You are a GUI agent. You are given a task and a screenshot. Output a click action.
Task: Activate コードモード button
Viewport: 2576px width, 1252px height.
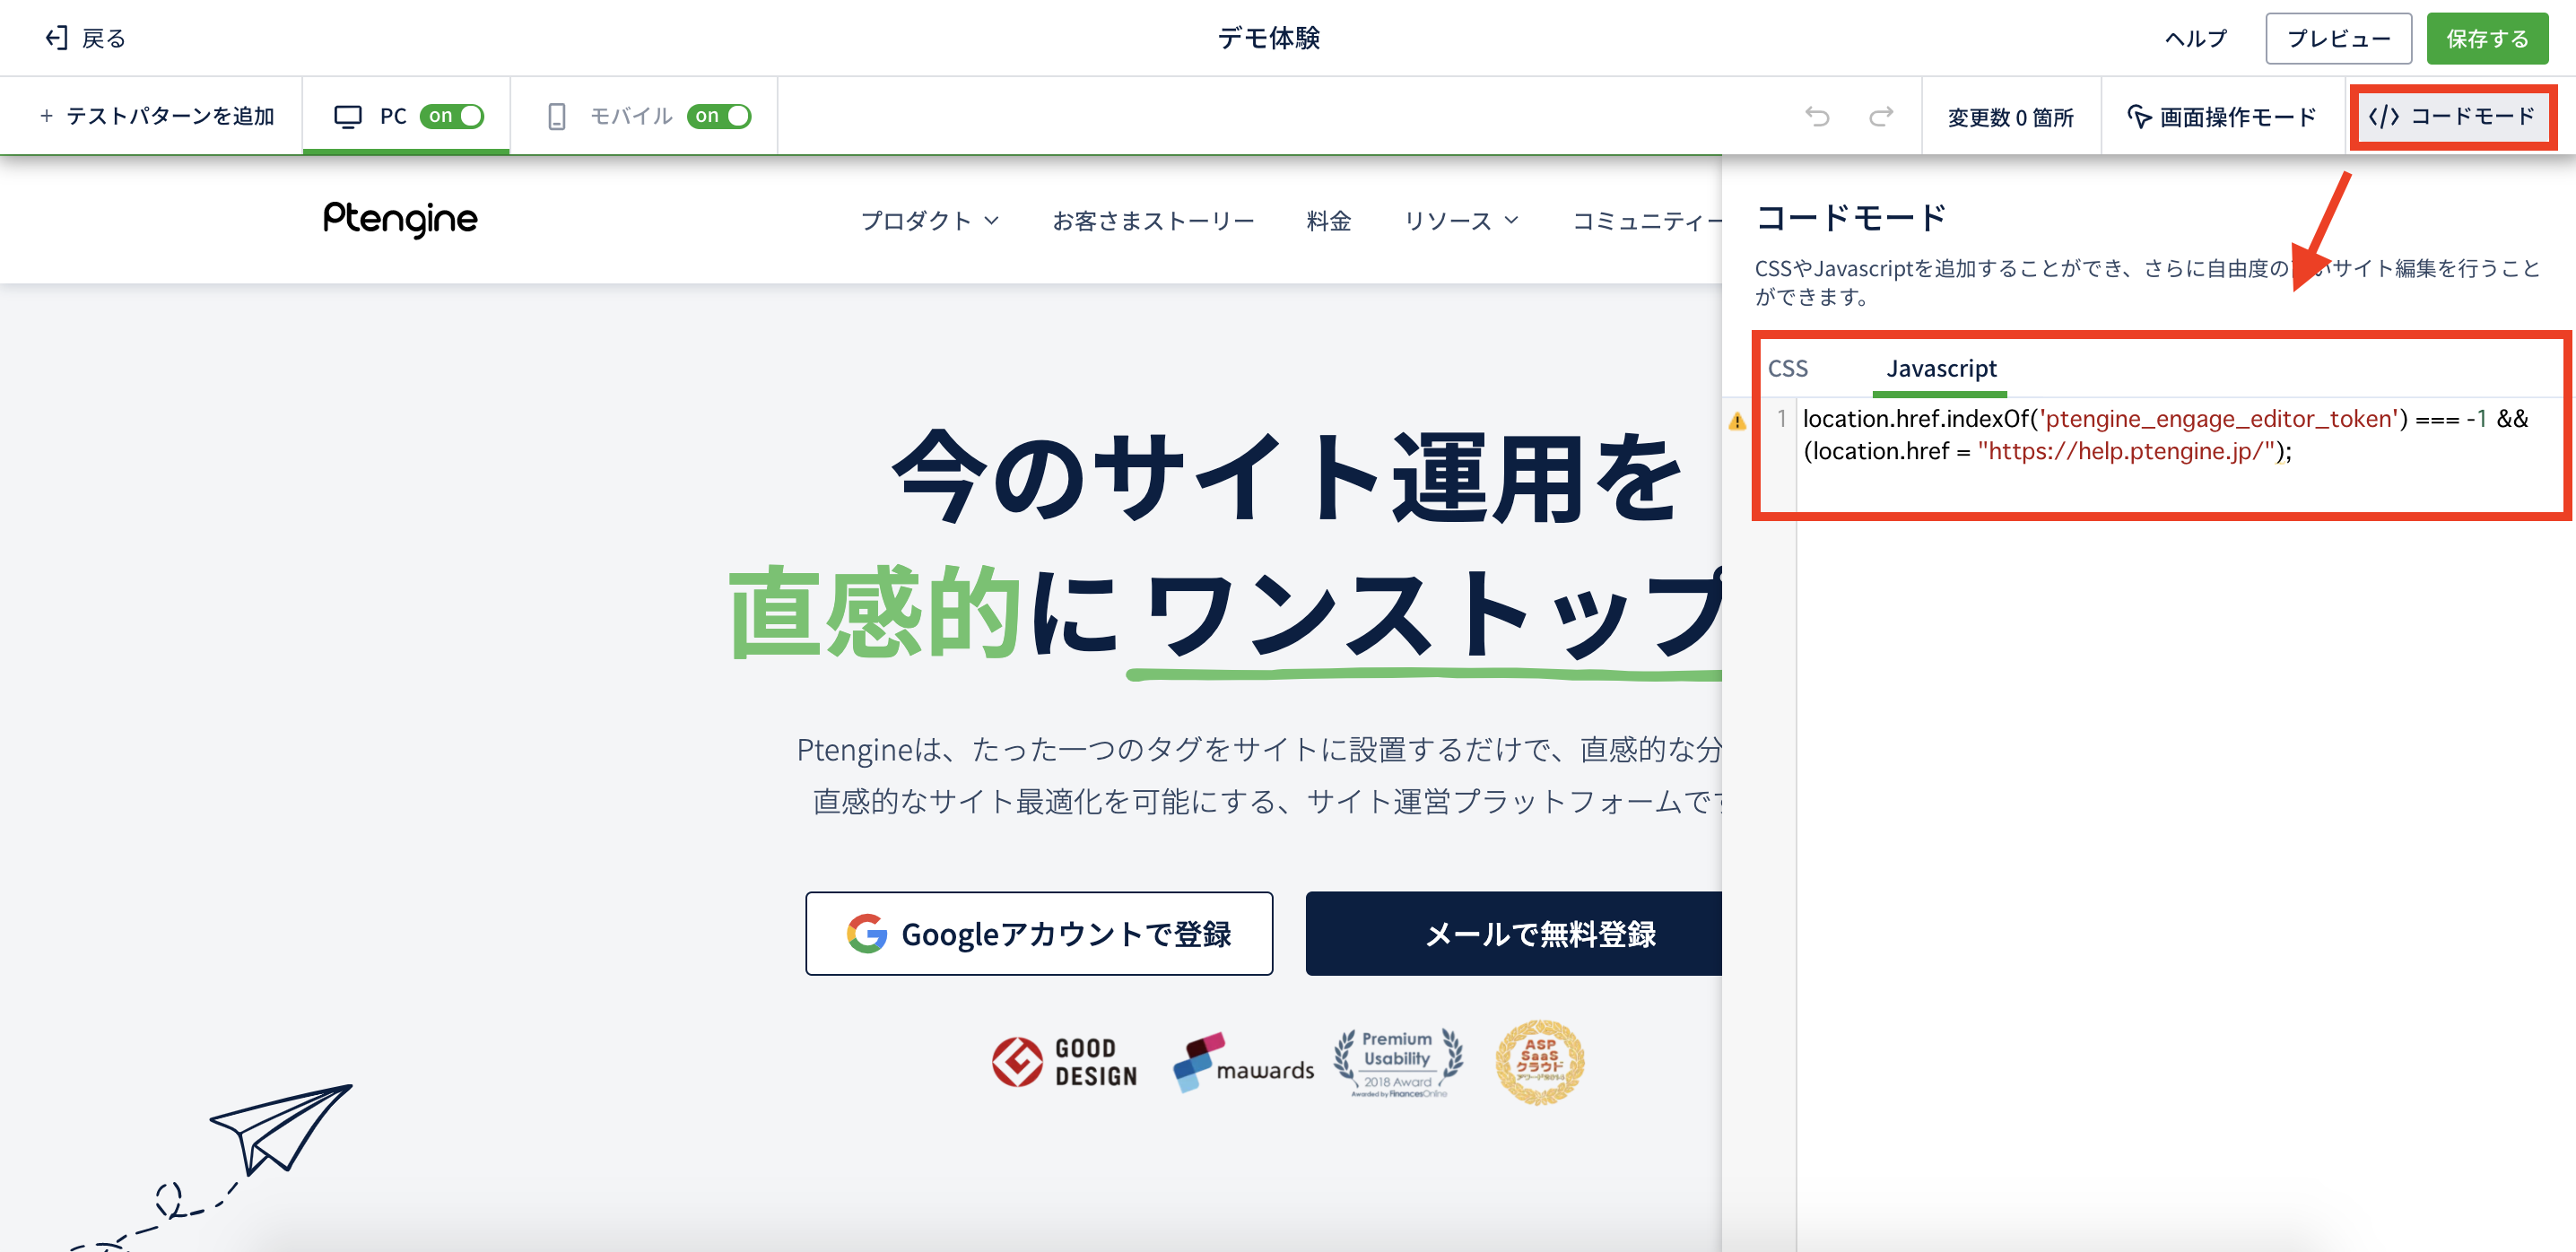click(x=2452, y=117)
